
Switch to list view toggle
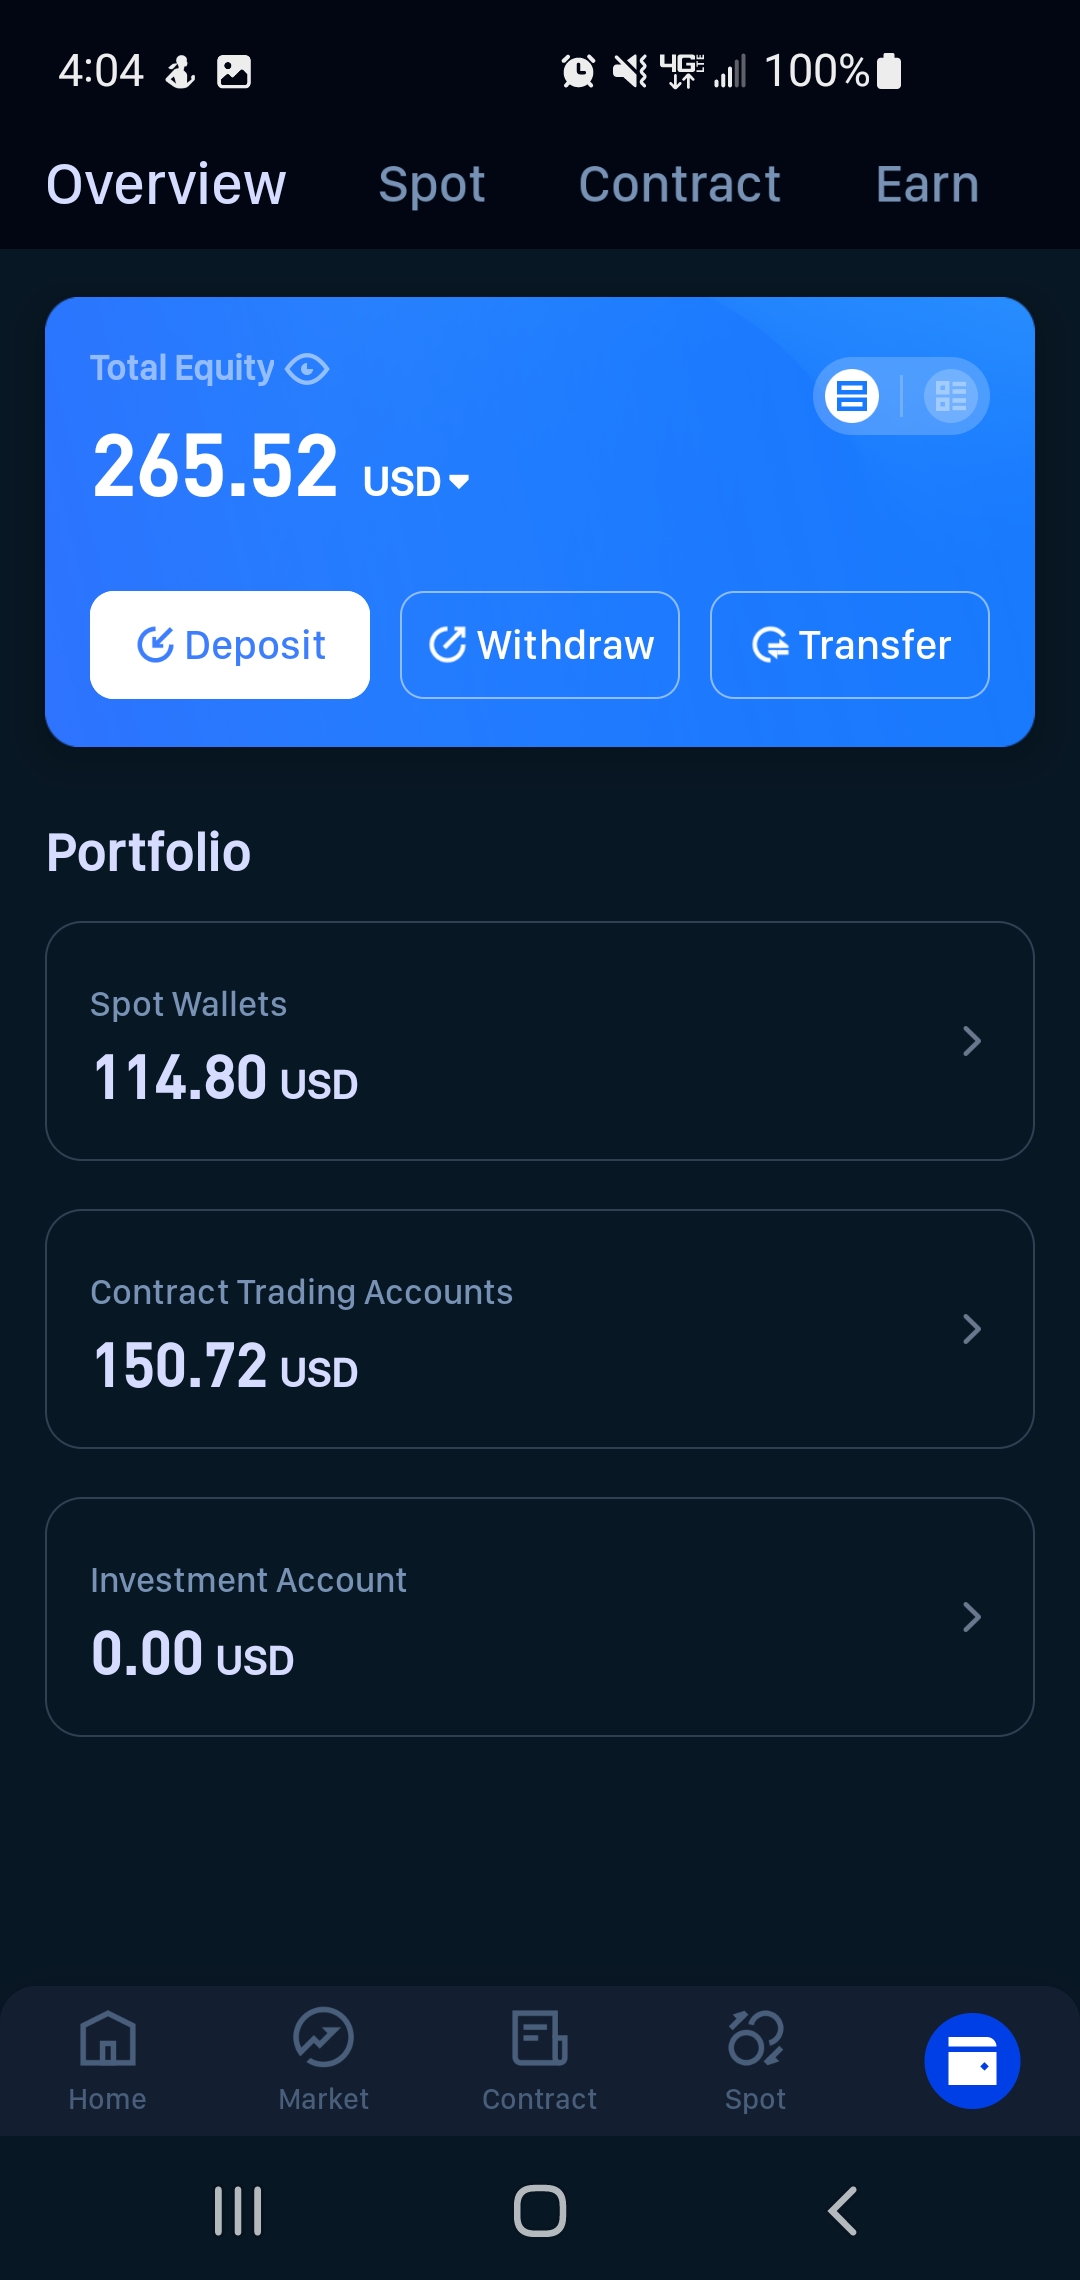click(852, 396)
